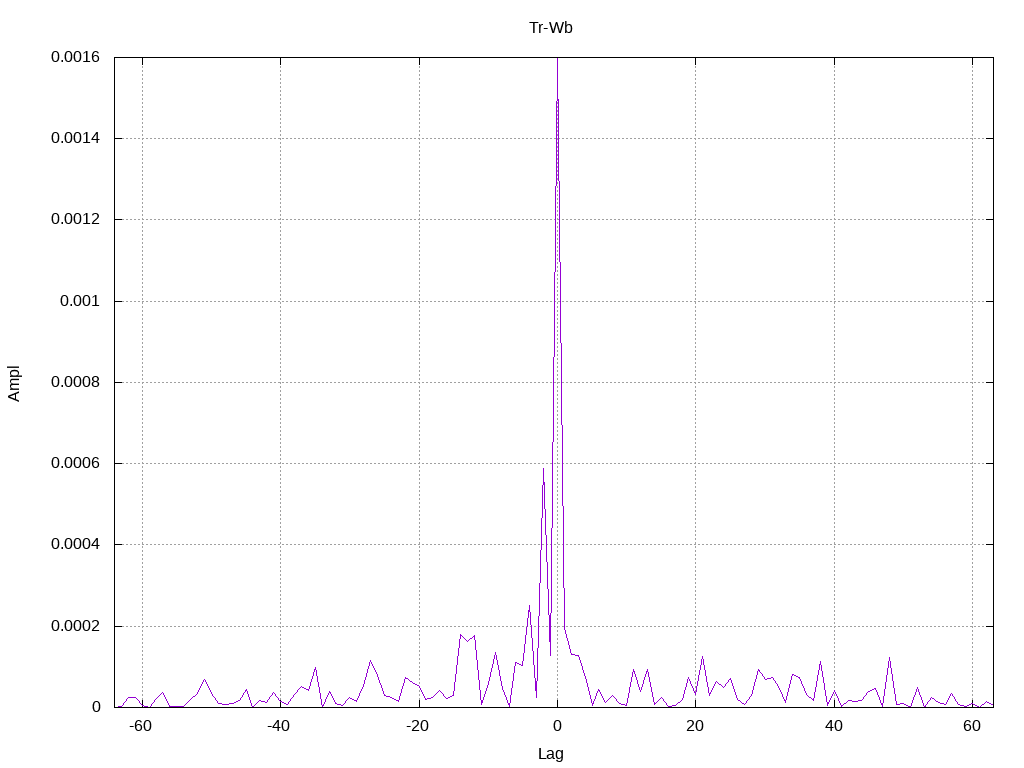The height and width of the screenshot is (768, 1024).
Task: Click y-axis value 0.001
Action: [x=80, y=301]
